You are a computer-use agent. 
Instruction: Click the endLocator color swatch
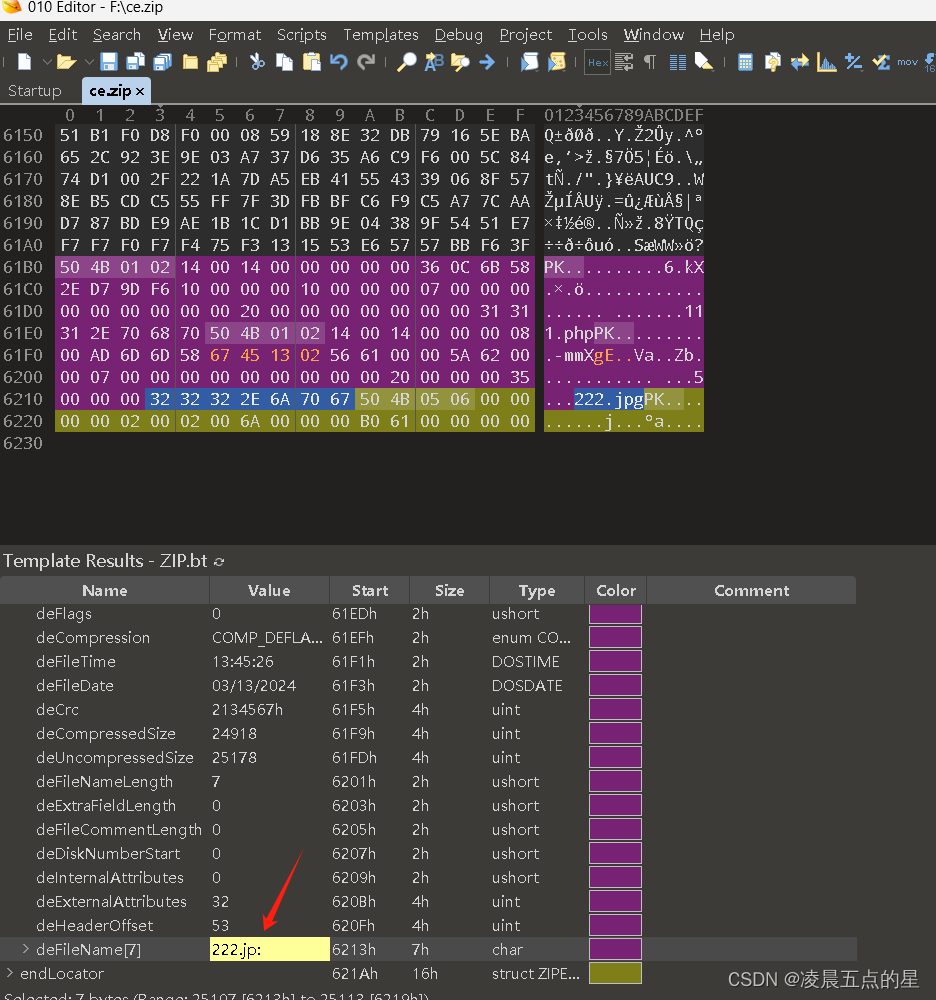pyautogui.click(x=615, y=973)
